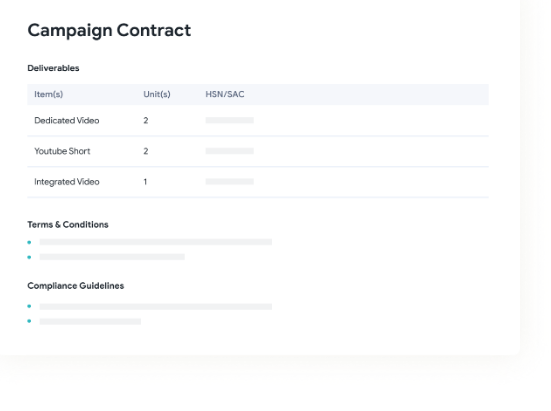The image size is (551, 411).
Task: Click unit count for Integrated Video
Action: tap(145, 182)
